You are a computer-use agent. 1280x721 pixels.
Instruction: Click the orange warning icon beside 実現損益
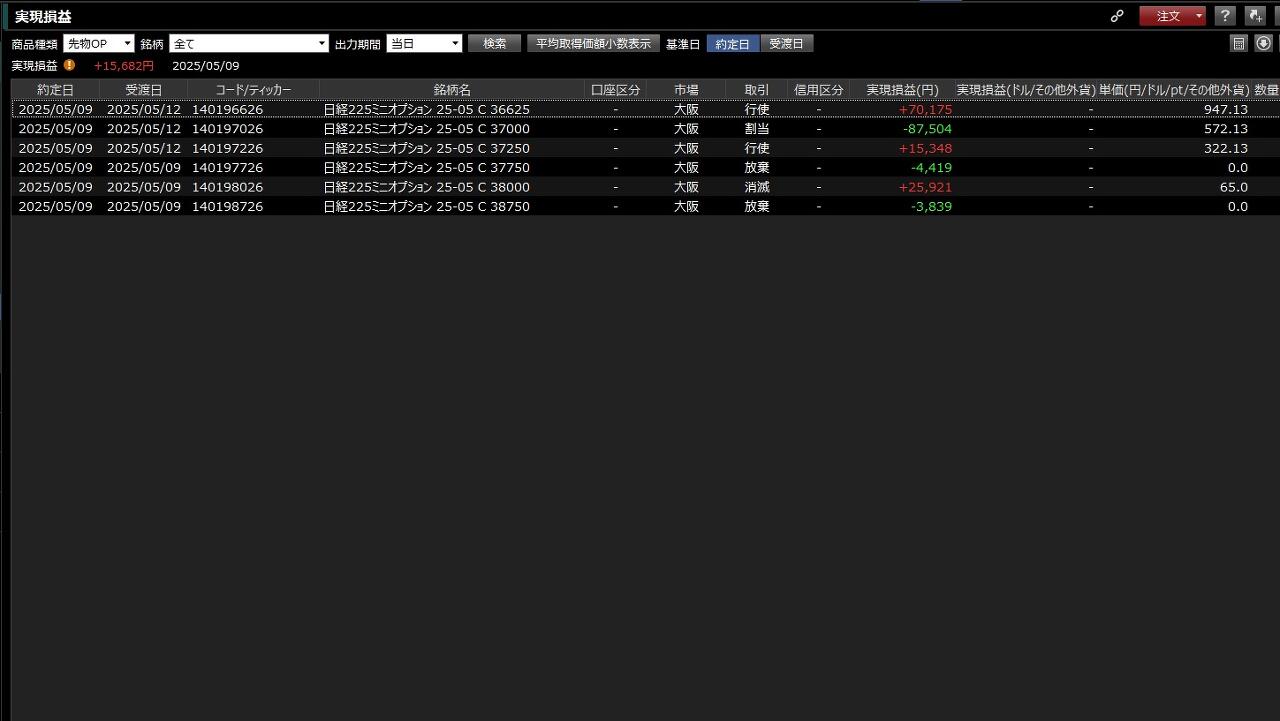click(69, 65)
